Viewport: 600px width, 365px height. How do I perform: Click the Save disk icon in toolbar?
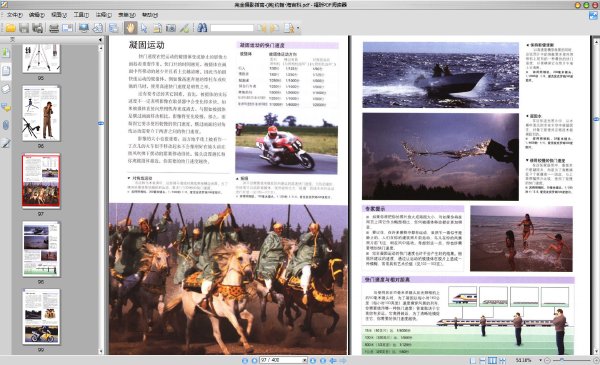[24, 28]
